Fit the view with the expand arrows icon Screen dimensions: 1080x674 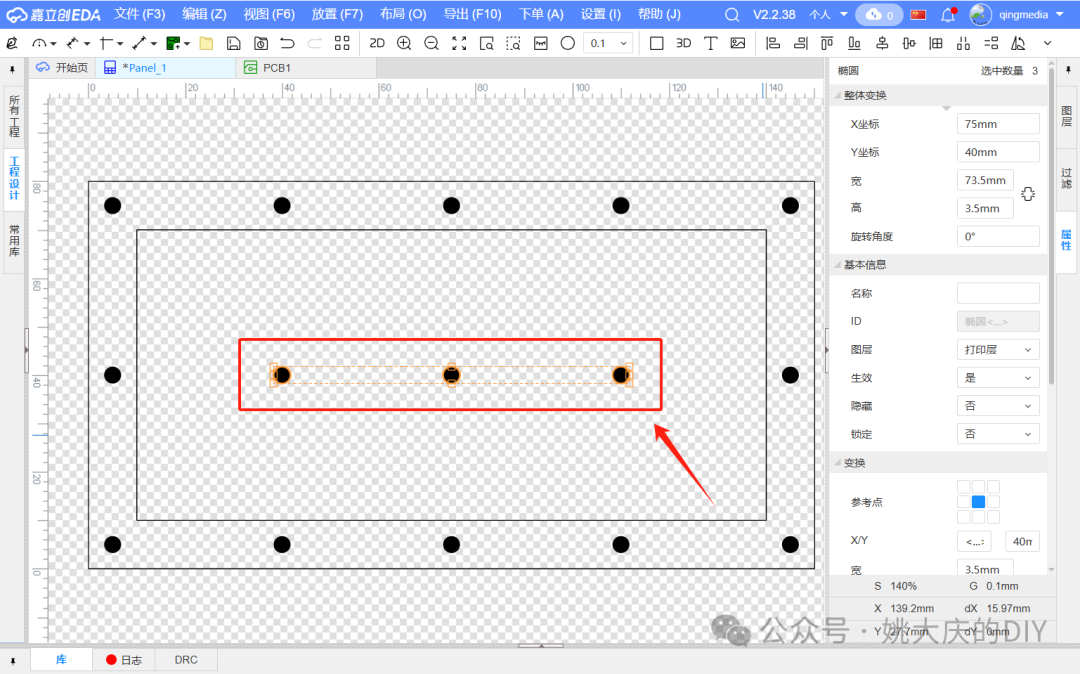tap(459, 43)
